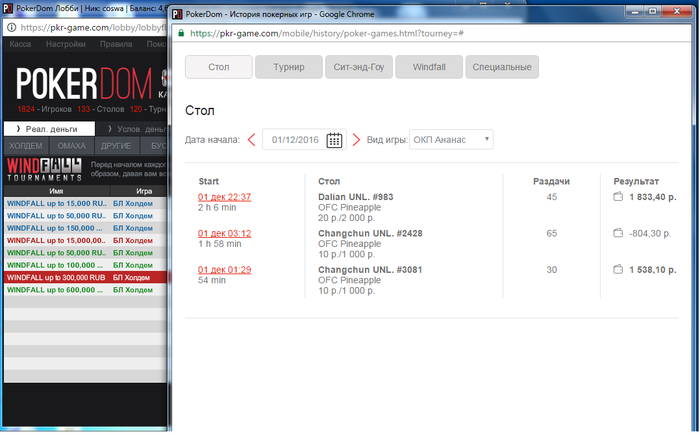Image resolution: width=700 pixels, height=434 pixels.
Task: Select ДРУГИЕ game tab in lobby
Action: (x=116, y=146)
